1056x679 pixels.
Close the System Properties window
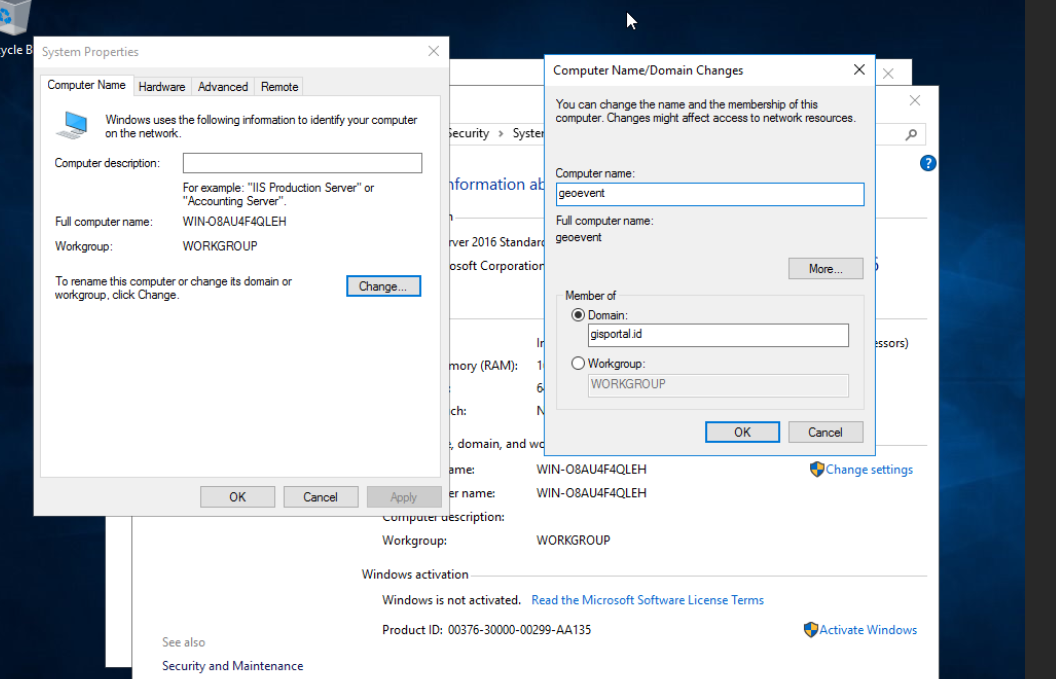click(434, 51)
